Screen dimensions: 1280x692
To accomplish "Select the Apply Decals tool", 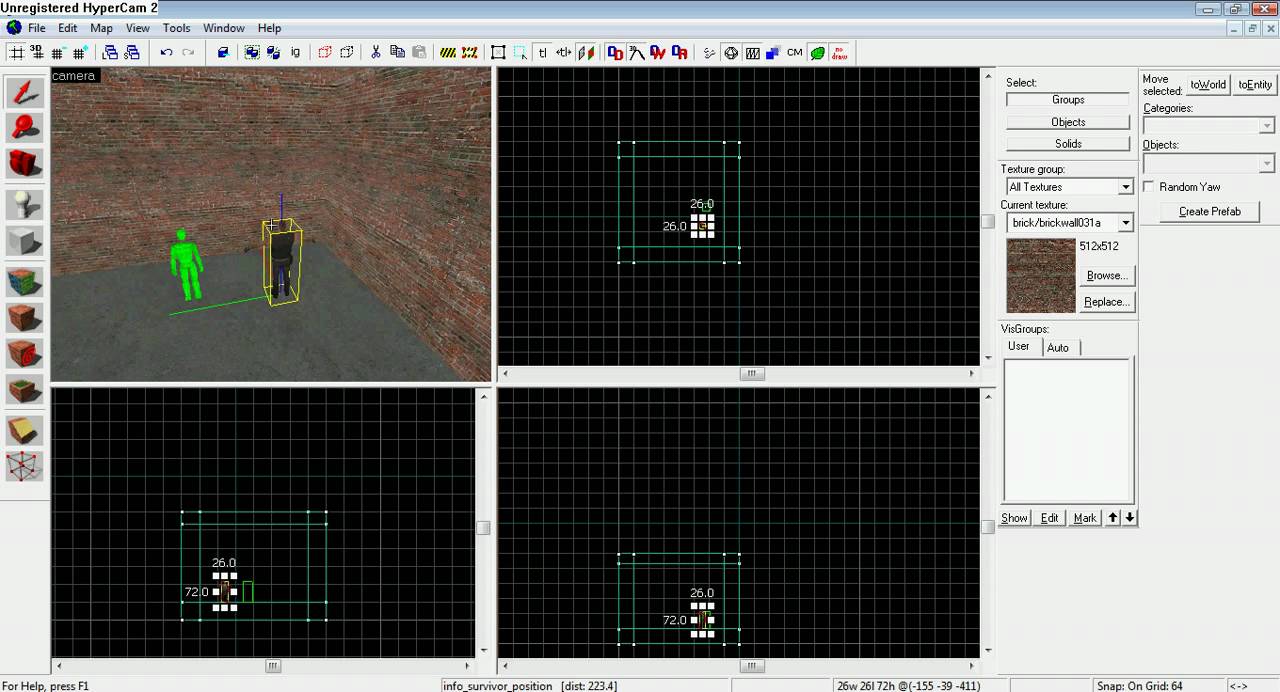I will [25, 353].
